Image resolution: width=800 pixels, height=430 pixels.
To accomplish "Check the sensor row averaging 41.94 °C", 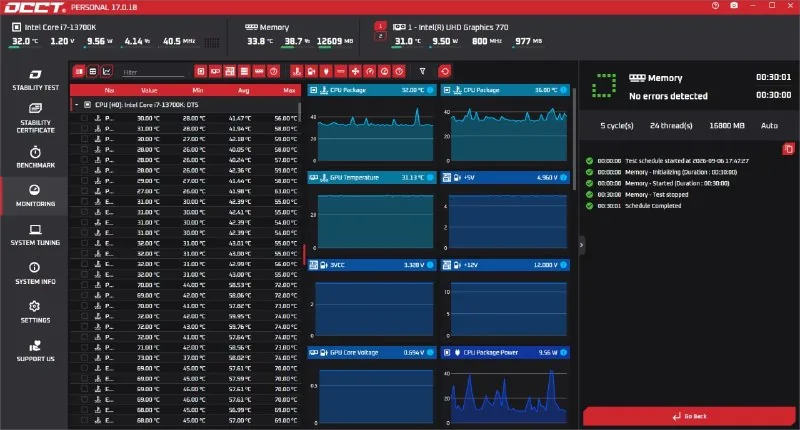I will click(x=84, y=129).
